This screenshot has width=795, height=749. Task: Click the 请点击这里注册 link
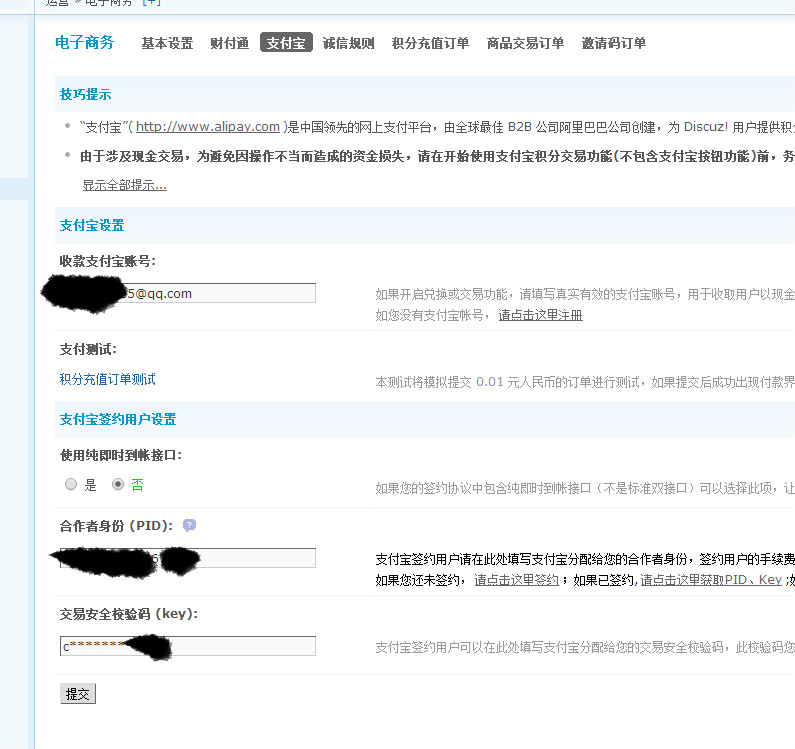click(540, 315)
